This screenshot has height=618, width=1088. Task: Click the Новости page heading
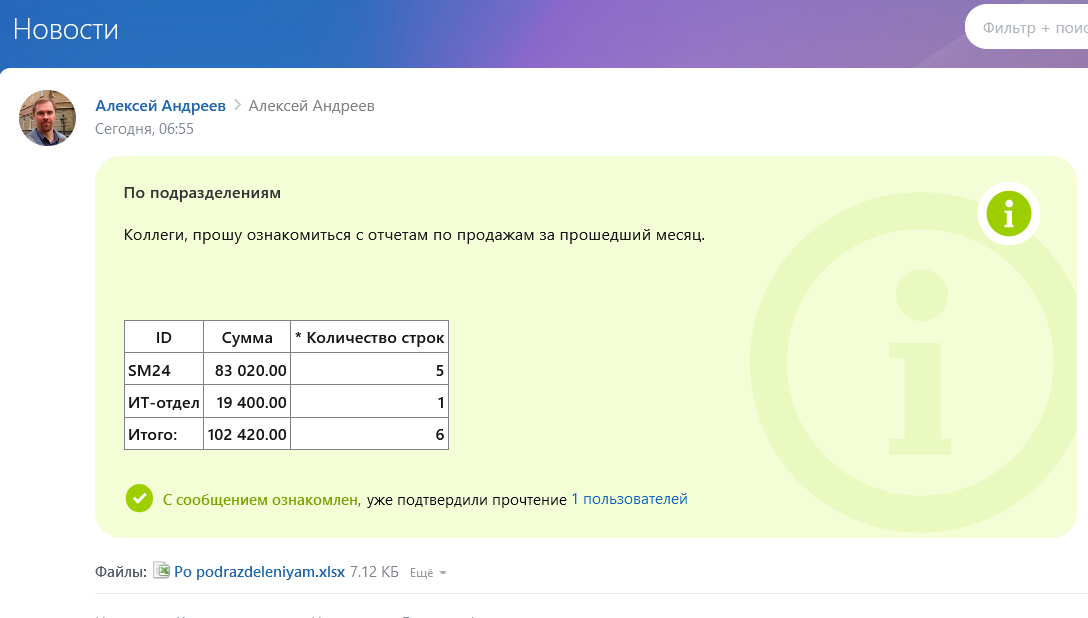[66, 29]
